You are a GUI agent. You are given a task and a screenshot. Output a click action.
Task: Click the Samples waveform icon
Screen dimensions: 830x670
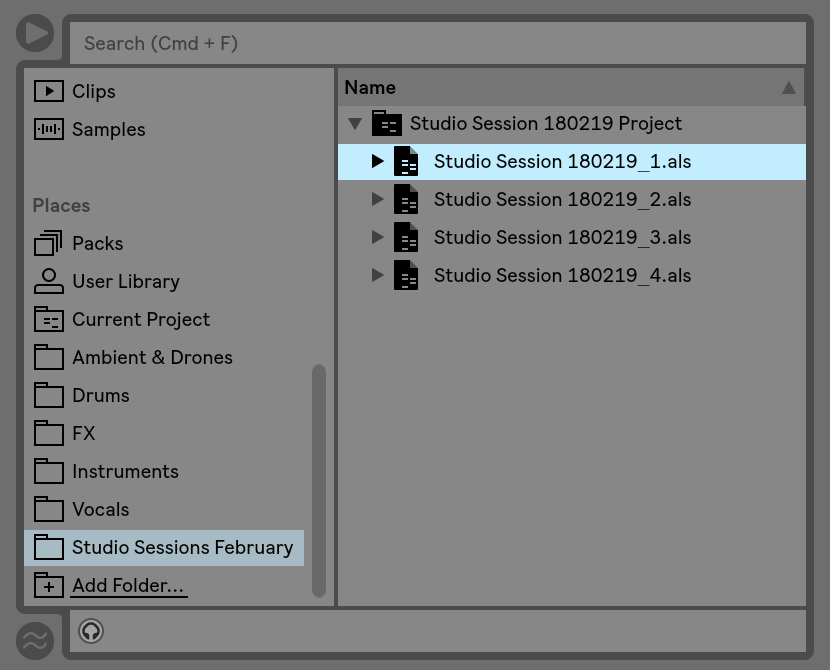click(48, 129)
